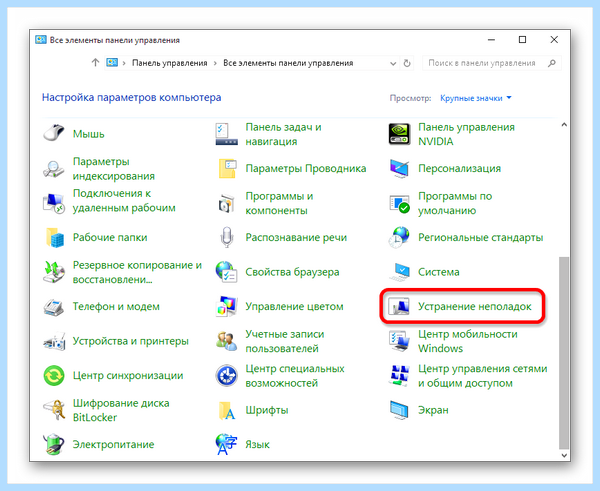
Task: Click the Up arrow navigation button
Action: pyautogui.click(x=95, y=62)
